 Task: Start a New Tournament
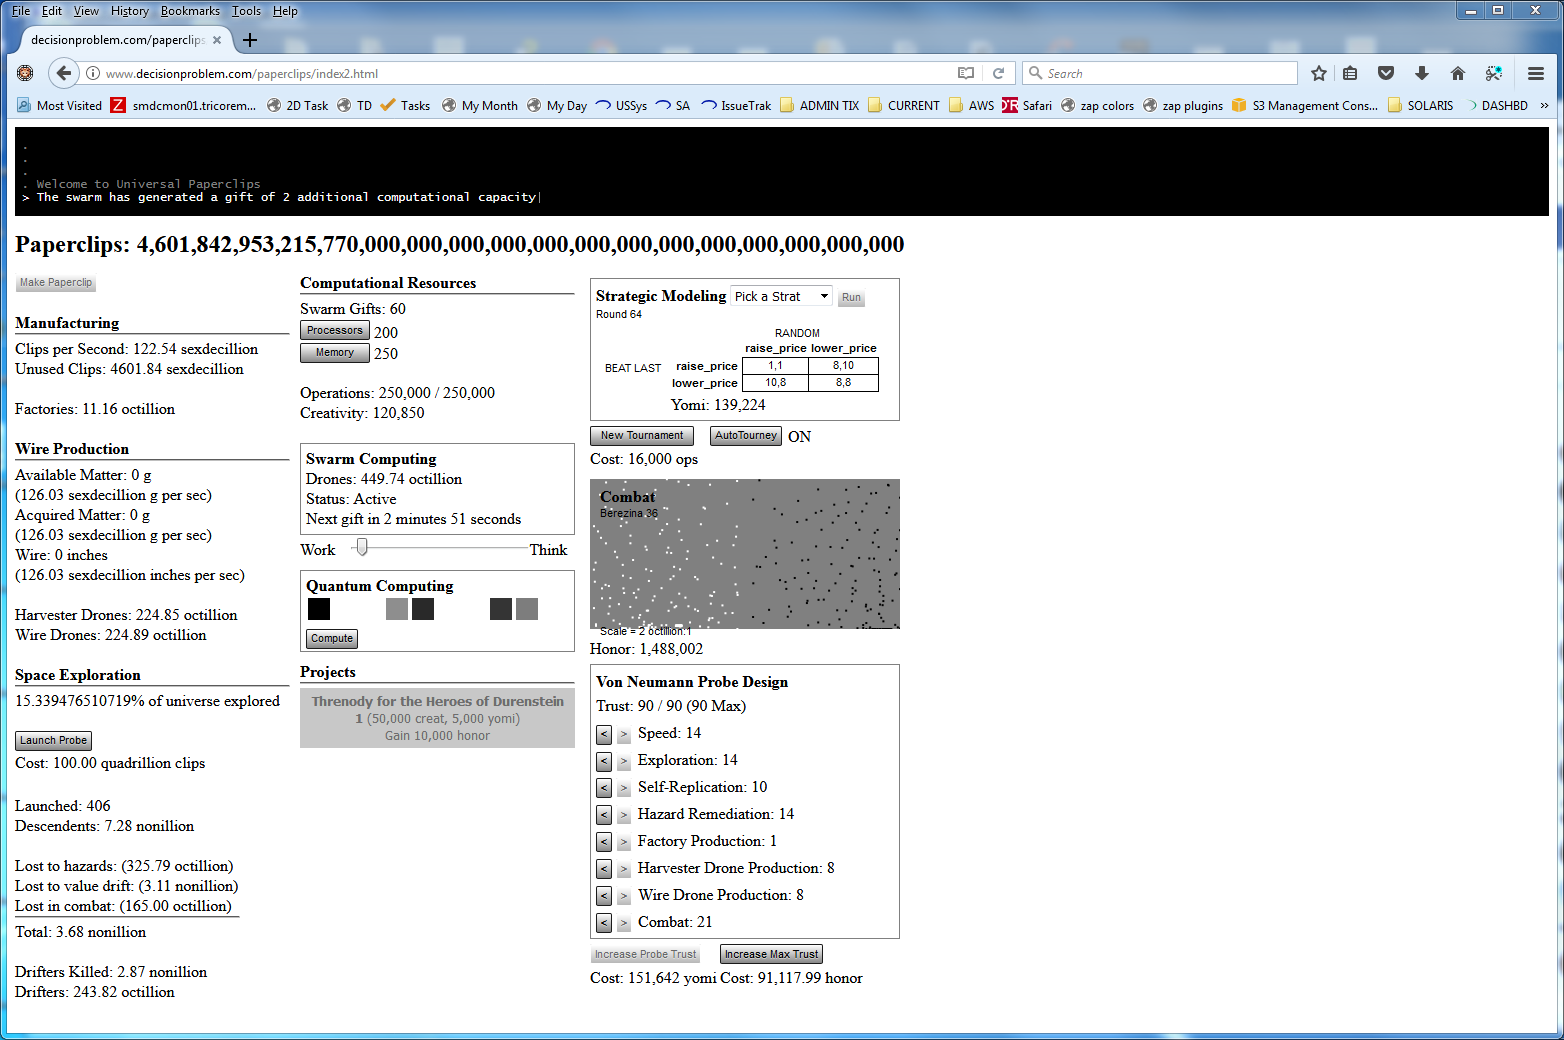pyautogui.click(x=642, y=436)
